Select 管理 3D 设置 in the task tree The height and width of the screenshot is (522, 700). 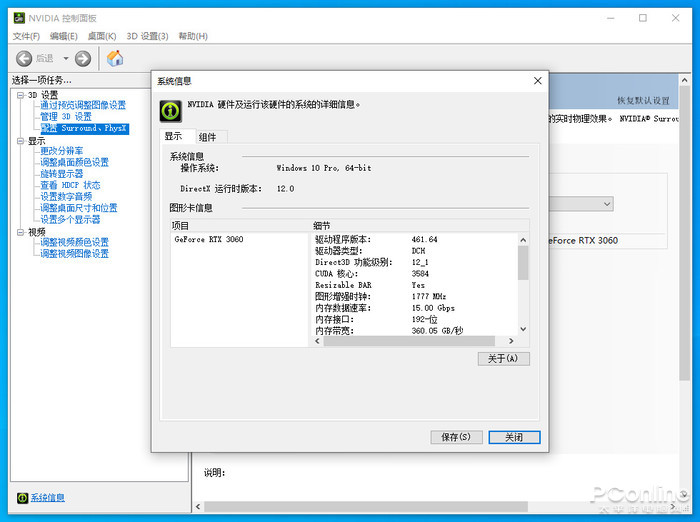pyautogui.click(x=66, y=117)
